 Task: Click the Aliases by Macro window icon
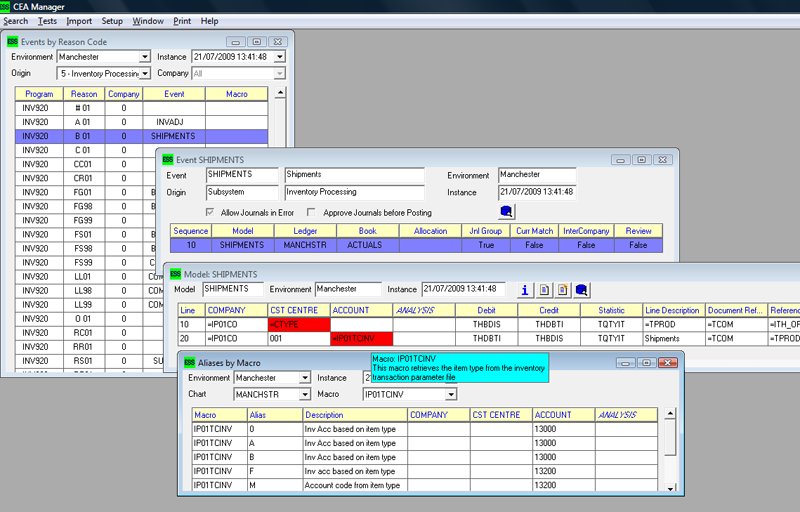(188, 362)
